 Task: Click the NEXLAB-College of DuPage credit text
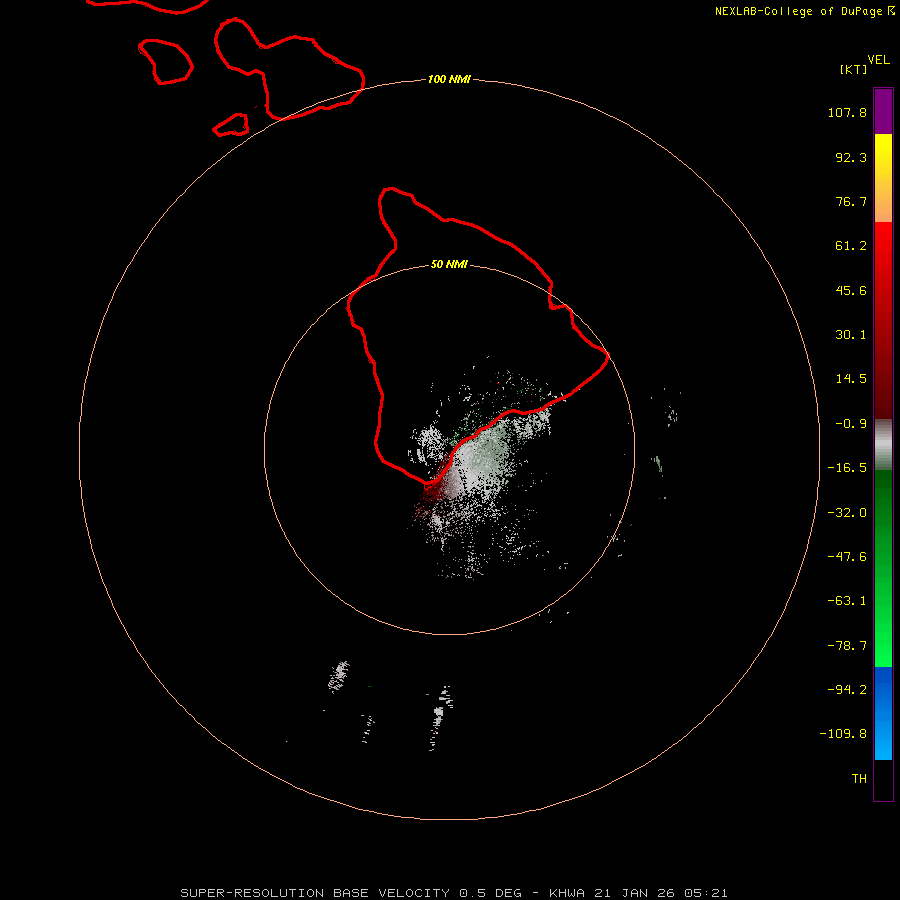(x=798, y=11)
